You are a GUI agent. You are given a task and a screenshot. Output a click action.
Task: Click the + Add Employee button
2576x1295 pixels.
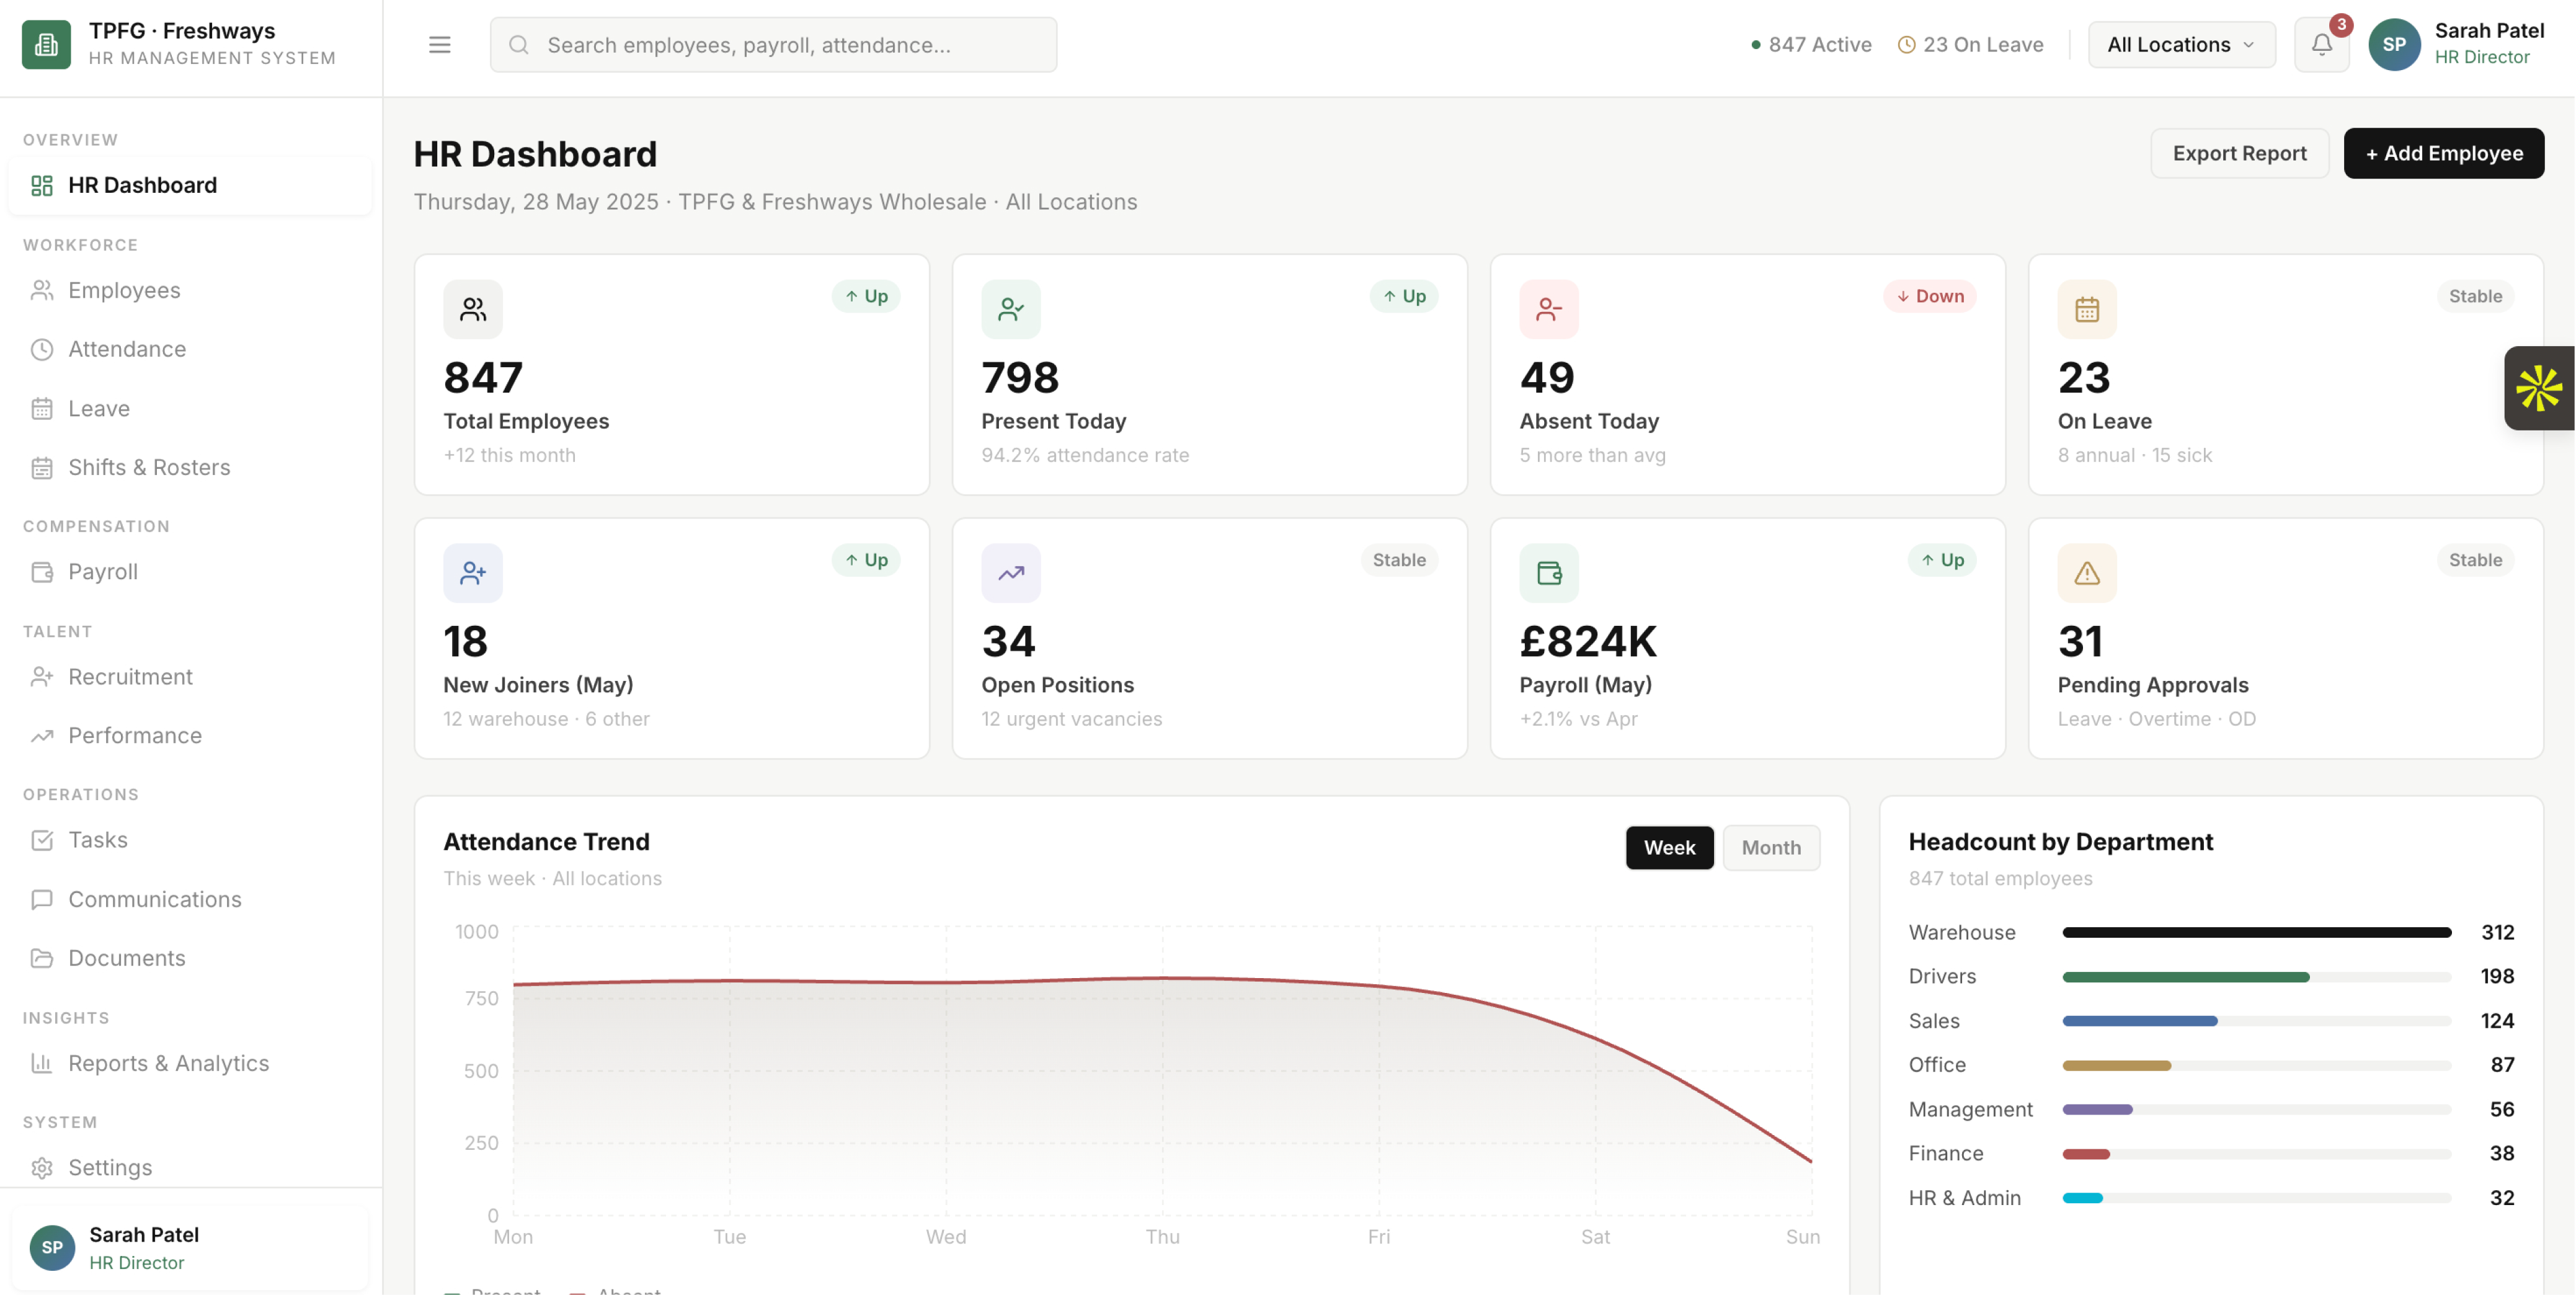(2443, 153)
